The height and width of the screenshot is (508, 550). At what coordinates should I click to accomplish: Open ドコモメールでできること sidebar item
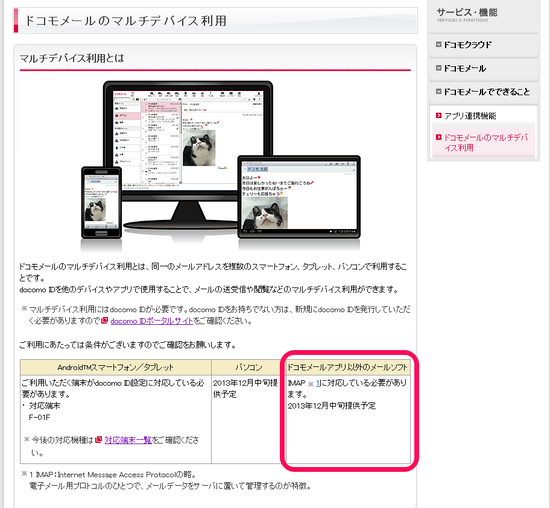tap(483, 92)
